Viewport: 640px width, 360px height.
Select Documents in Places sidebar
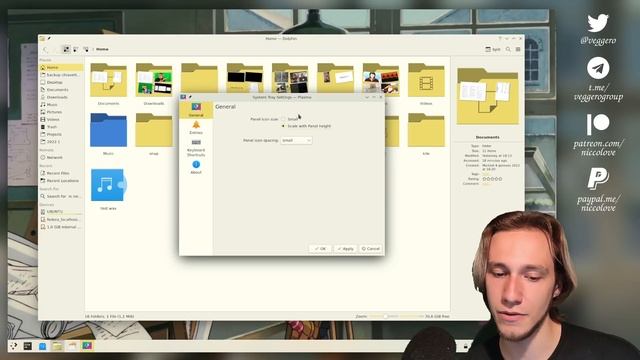tap(61, 90)
